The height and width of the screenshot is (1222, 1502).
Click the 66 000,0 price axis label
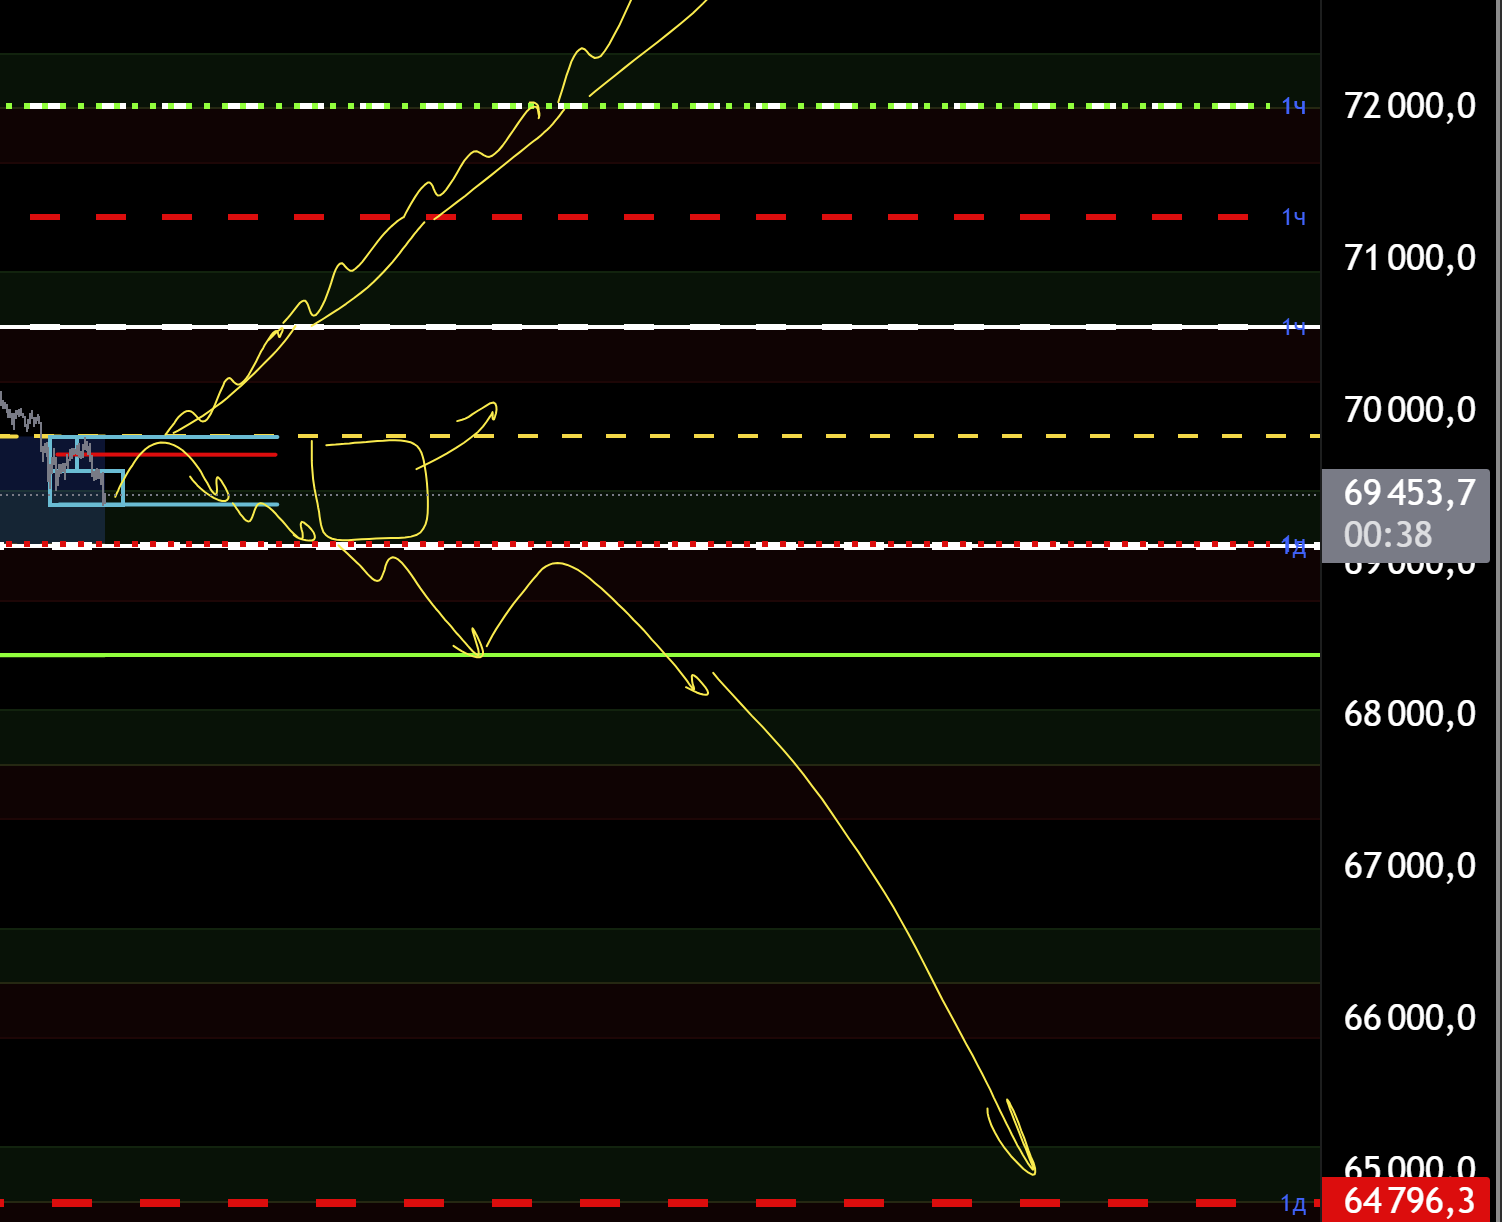[1409, 1017]
